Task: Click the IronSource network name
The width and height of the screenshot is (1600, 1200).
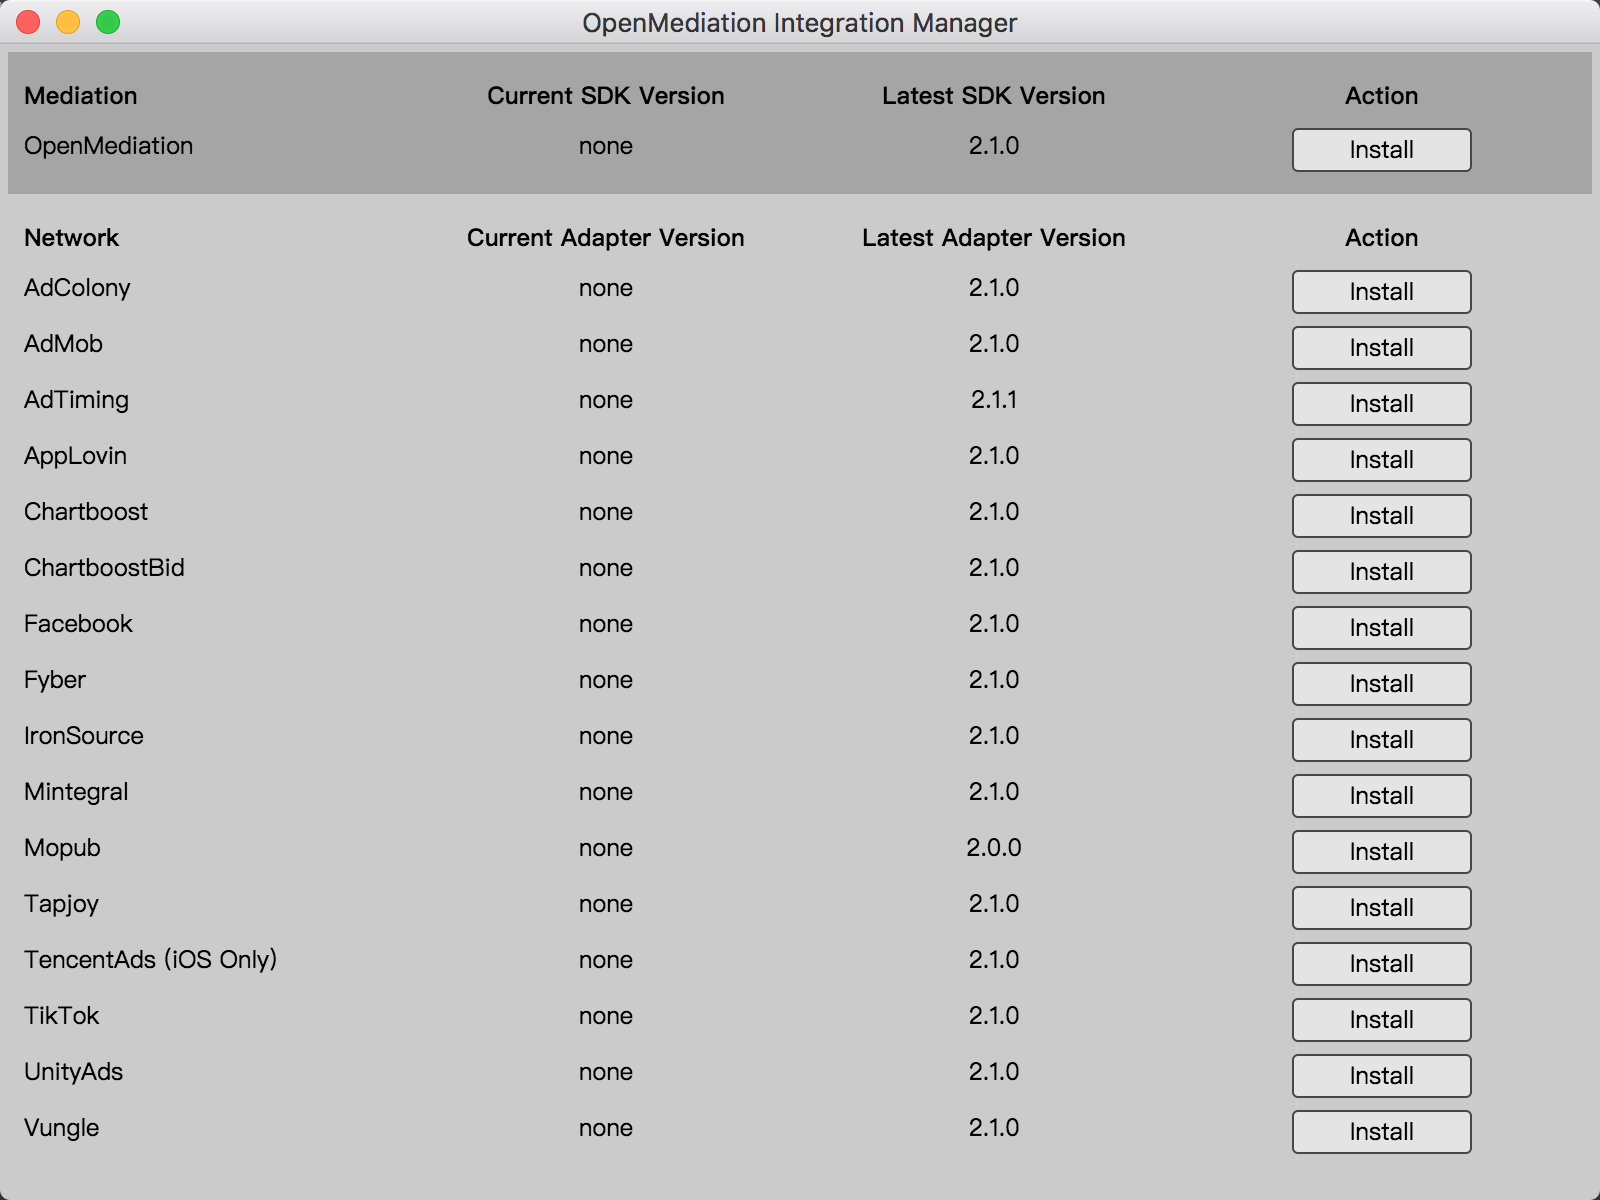Action: [84, 736]
